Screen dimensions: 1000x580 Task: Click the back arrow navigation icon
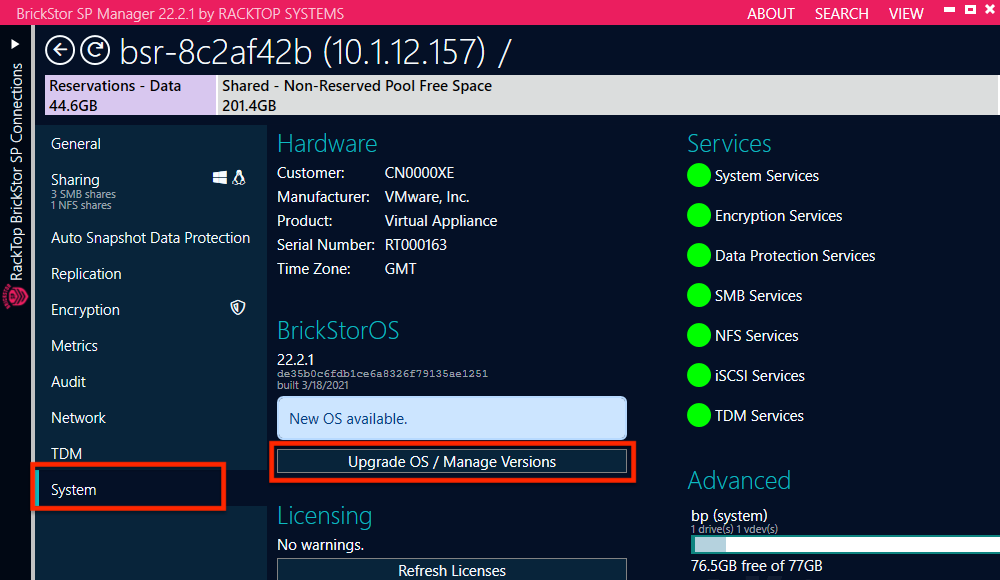click(60, 50)
